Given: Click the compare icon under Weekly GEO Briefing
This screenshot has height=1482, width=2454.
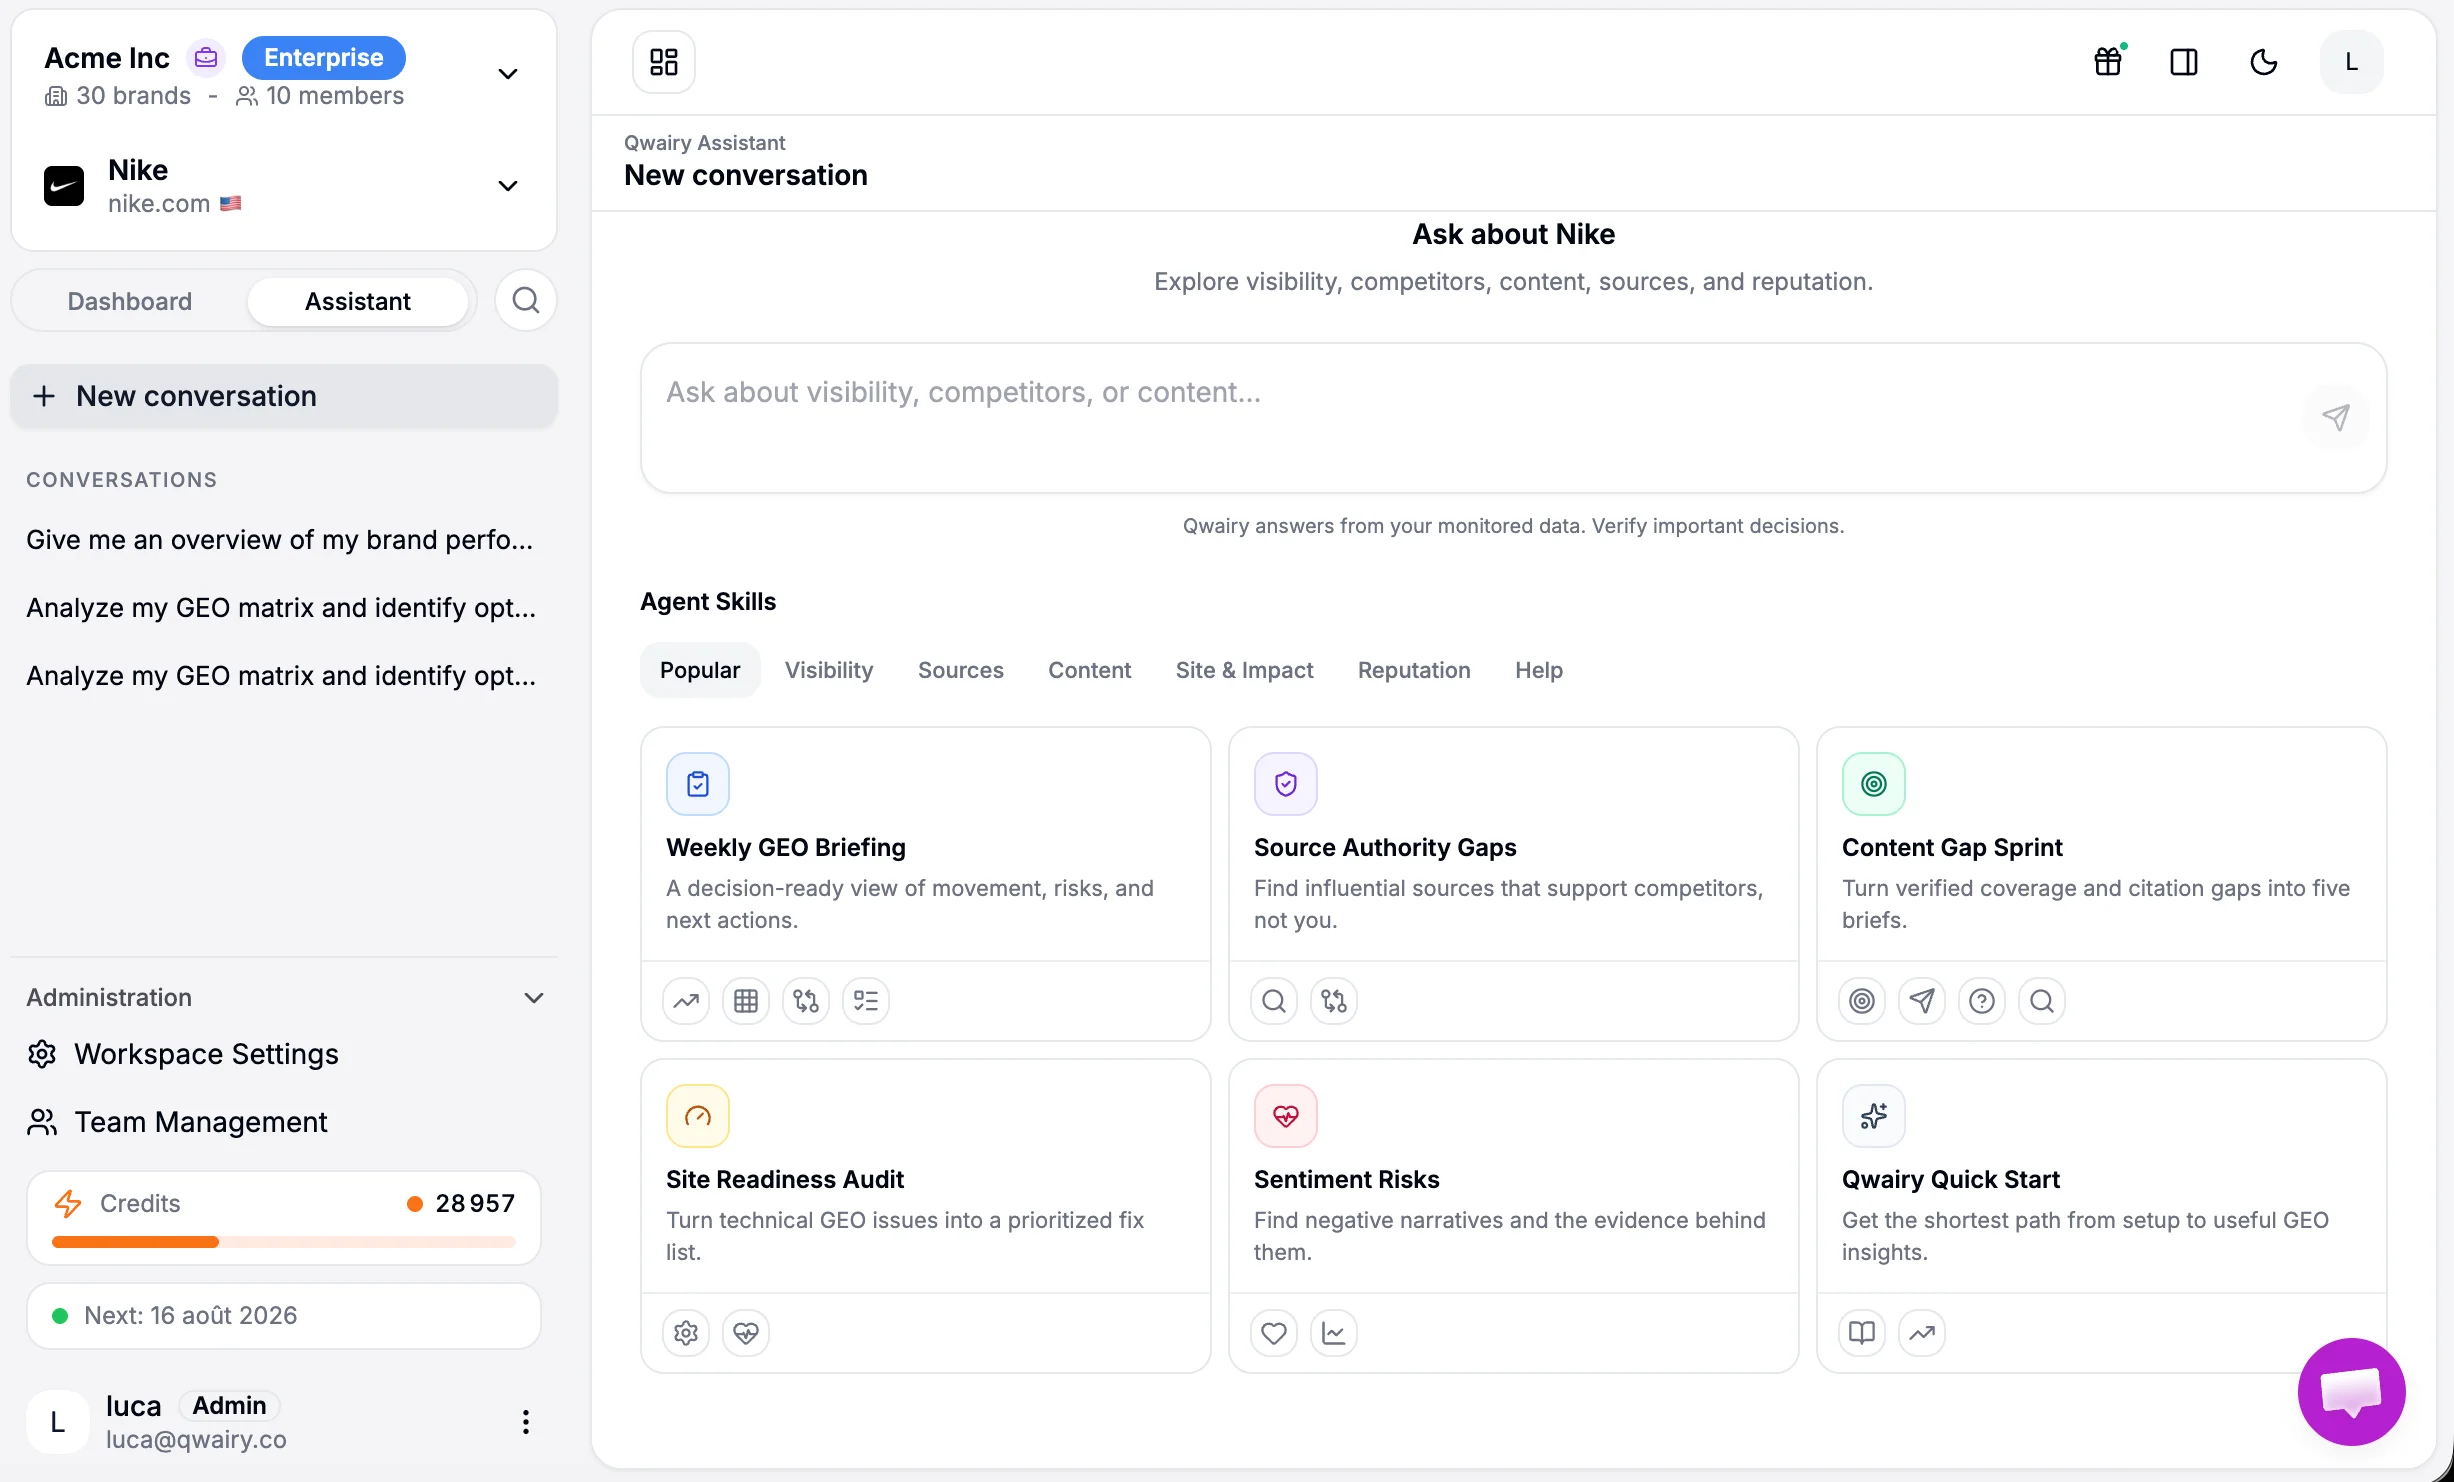Looking at the screenshot, I should point(806,1001).
